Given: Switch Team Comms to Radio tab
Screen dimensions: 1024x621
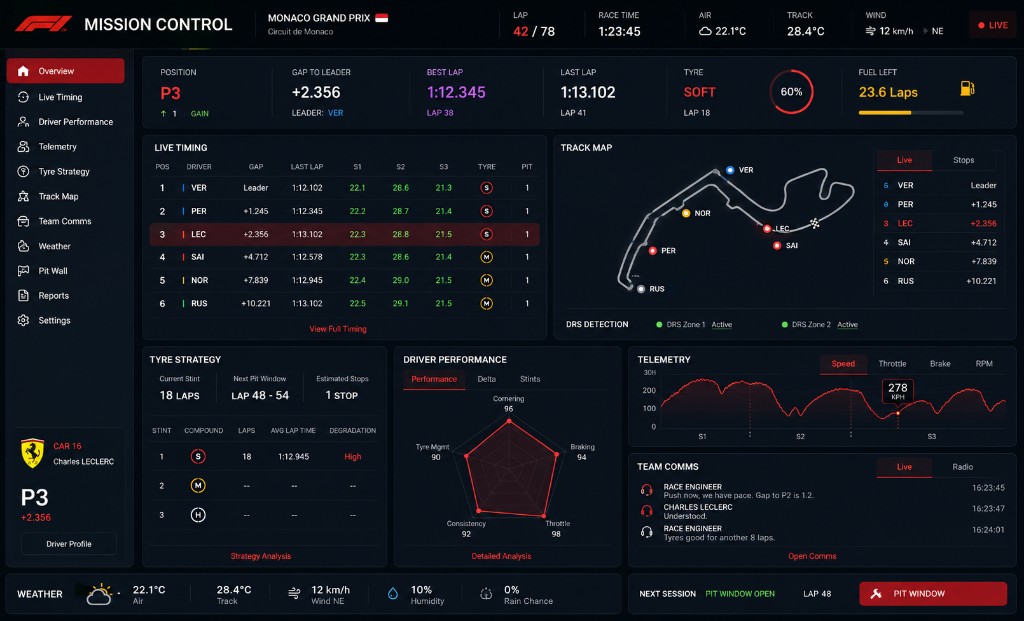Looking at the screenshot, I should (963, 467).
